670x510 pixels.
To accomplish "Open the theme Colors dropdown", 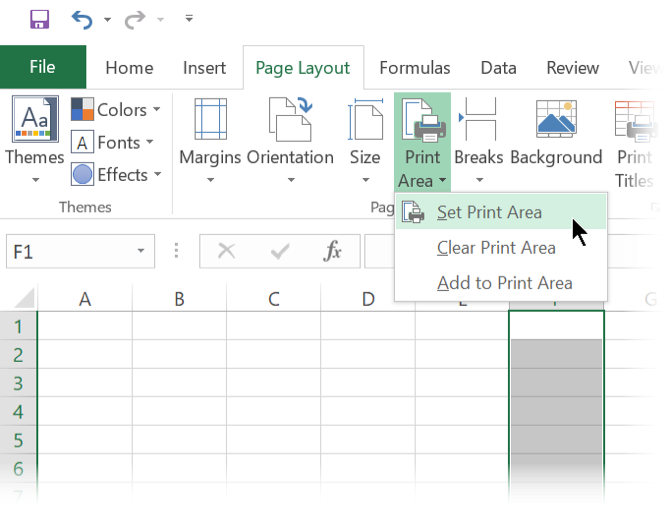I will 116,109.
